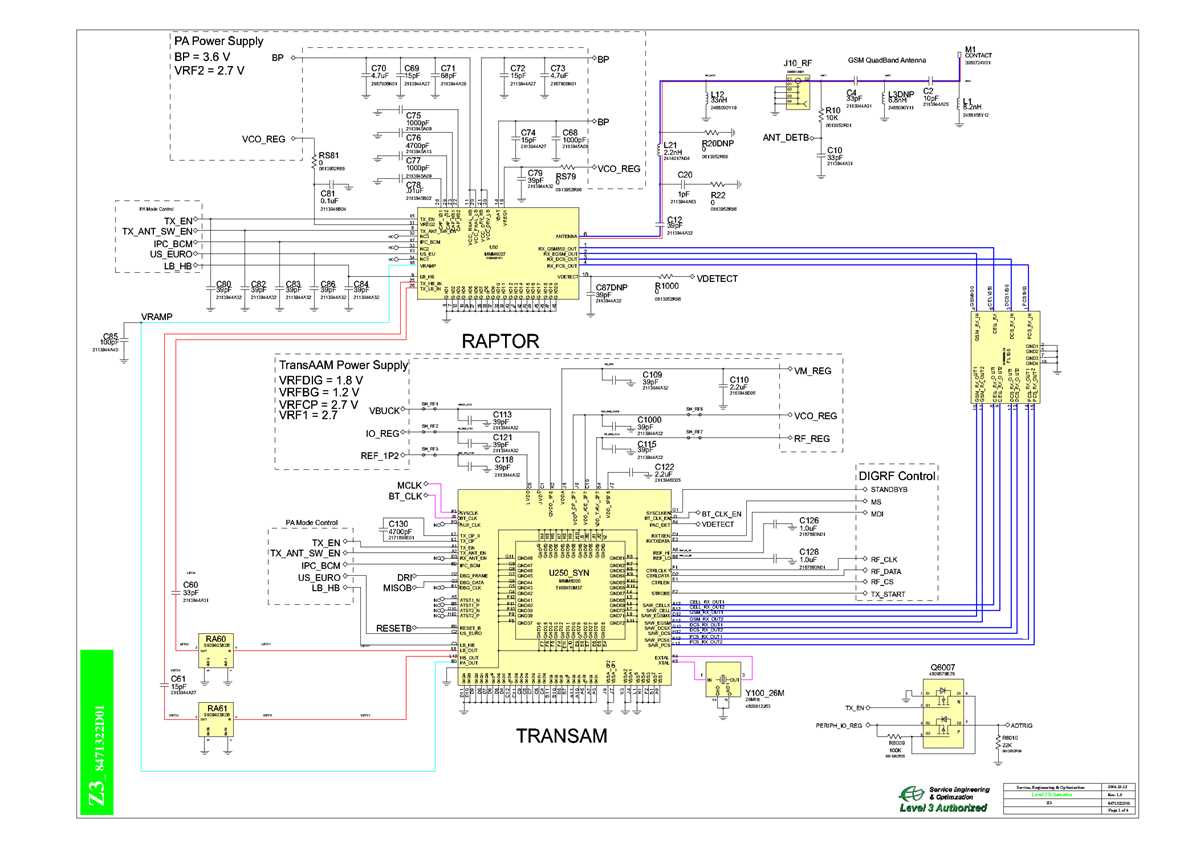Click the VRAMP net label above C85
Viewport: 1200px width, 848px height.
click(x=156, y=316)
